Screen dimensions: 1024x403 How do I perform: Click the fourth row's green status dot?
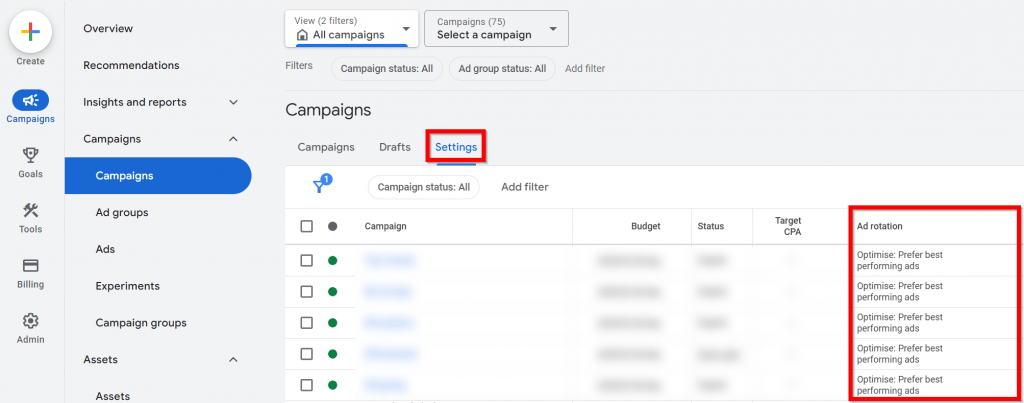(x=332, y=354)
